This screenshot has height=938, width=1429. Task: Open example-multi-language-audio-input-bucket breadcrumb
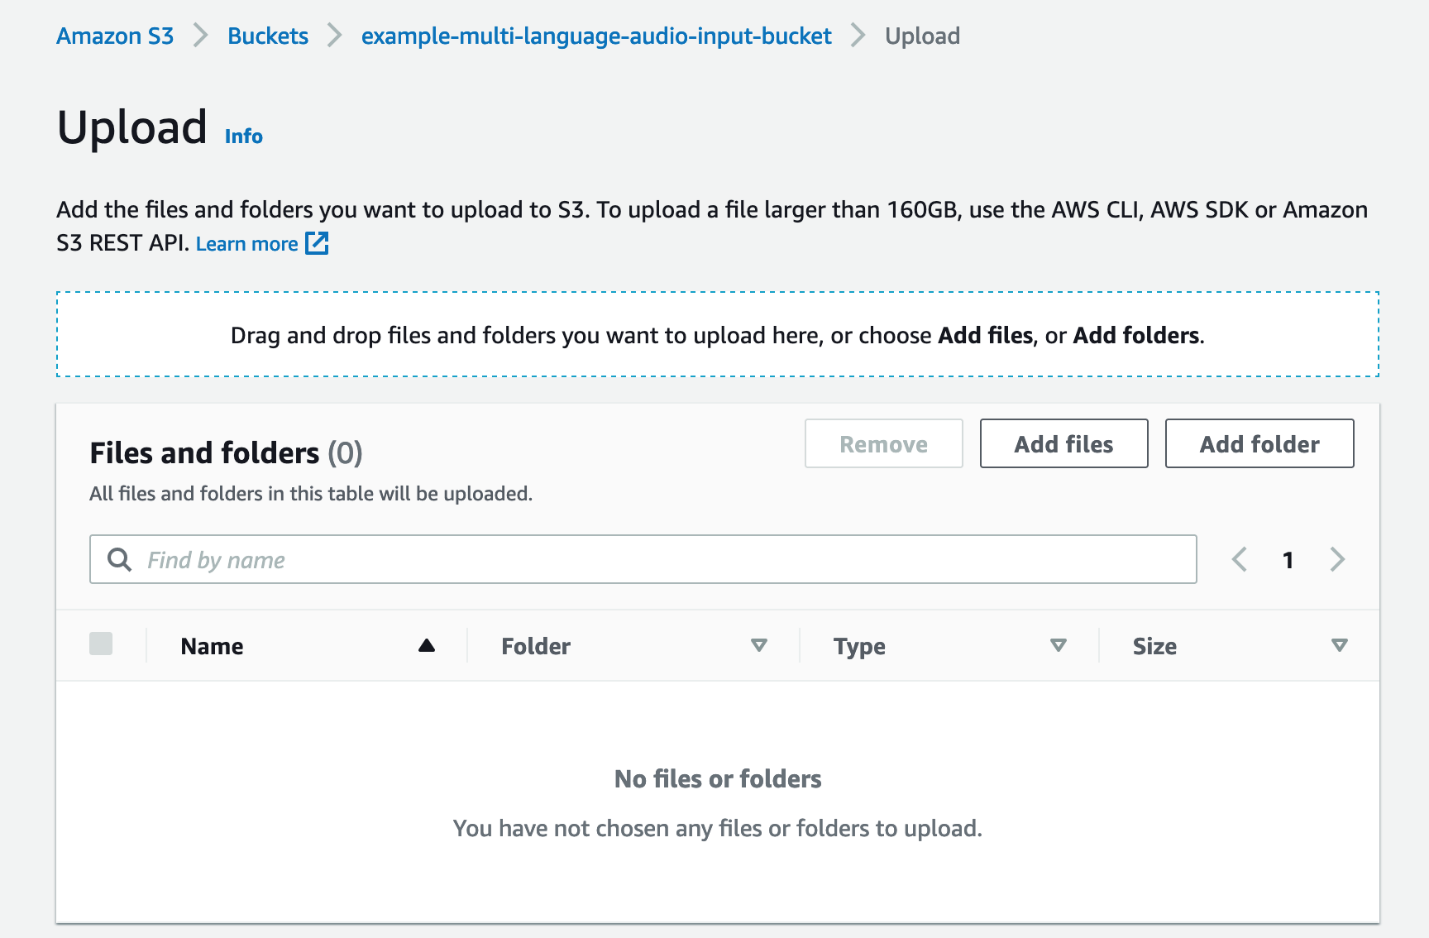[x=596, y=36]
